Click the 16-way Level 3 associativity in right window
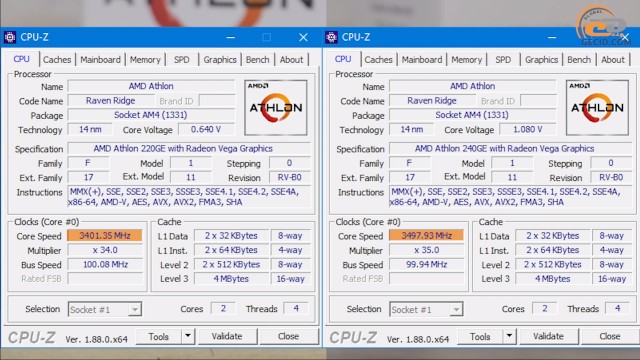Screen dimensions: 640x360 point(612,279)
